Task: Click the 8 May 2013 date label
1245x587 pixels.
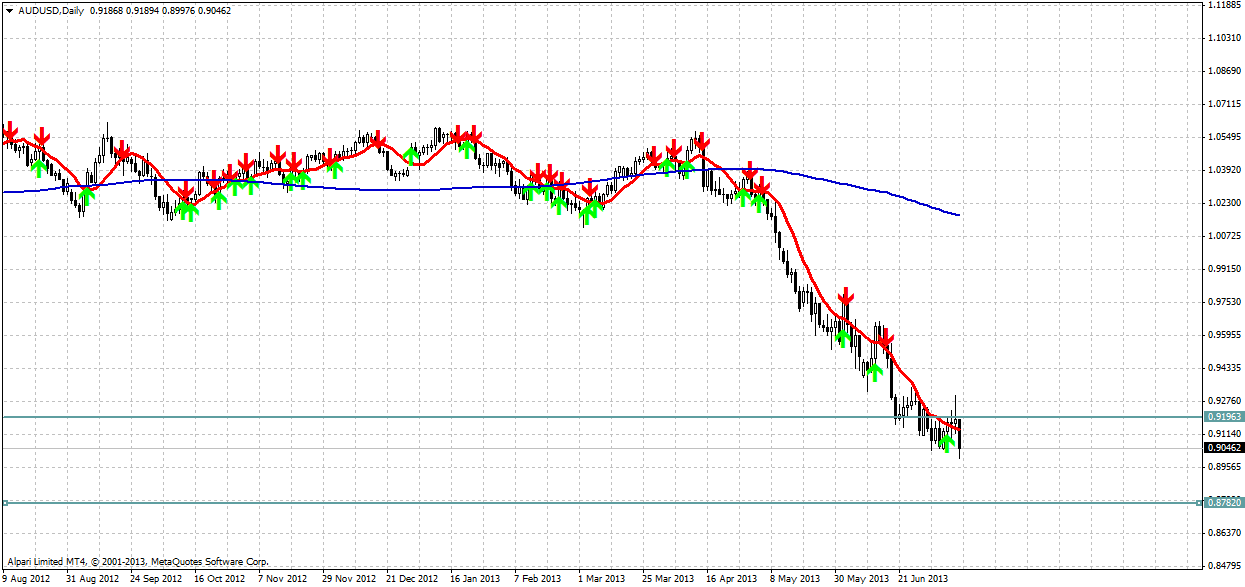Action: point(794,579)
